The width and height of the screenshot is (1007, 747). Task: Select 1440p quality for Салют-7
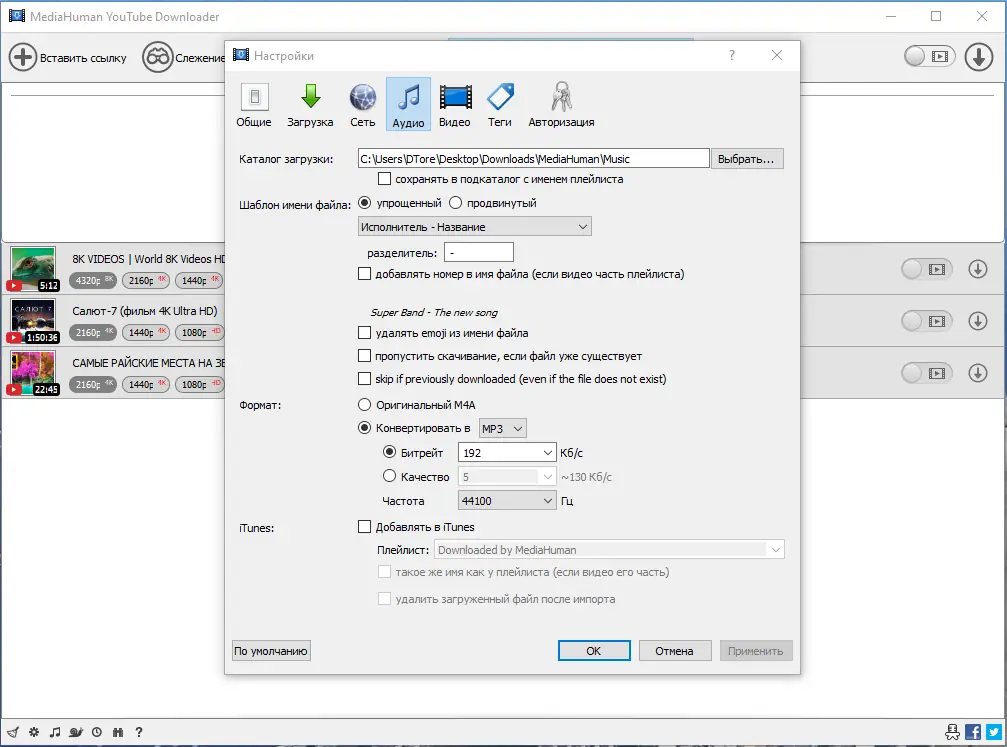tap(146, 332)
